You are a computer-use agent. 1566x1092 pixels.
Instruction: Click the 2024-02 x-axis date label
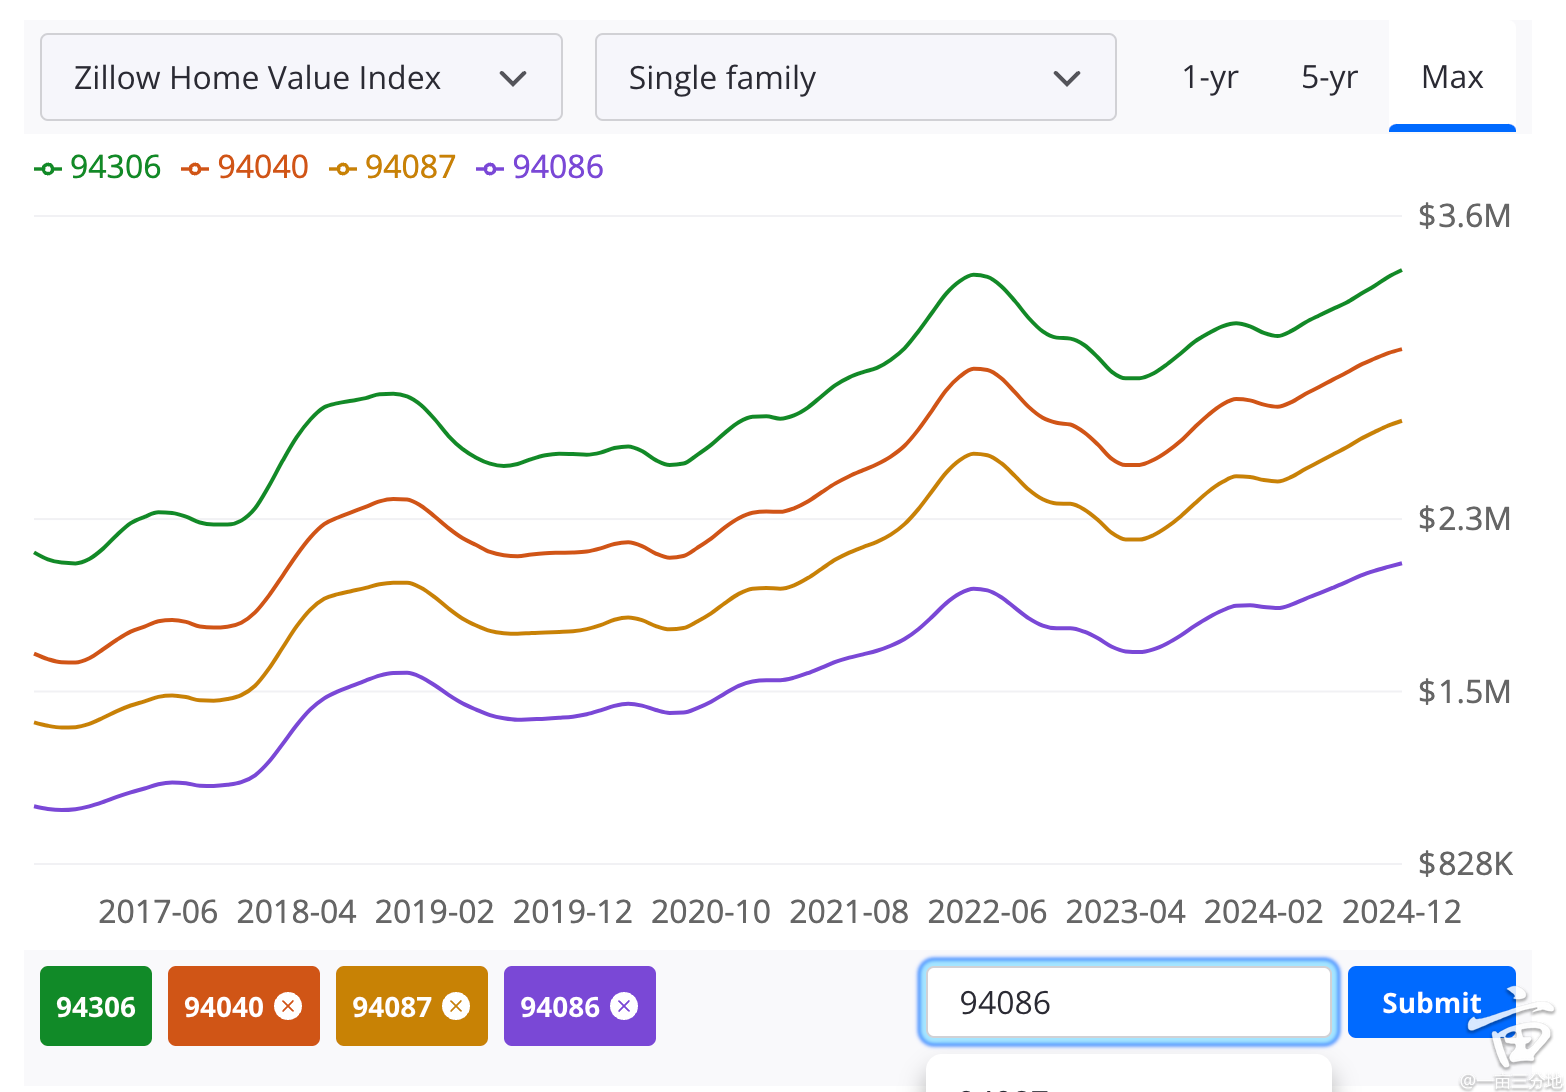(x=1263, y=912)
